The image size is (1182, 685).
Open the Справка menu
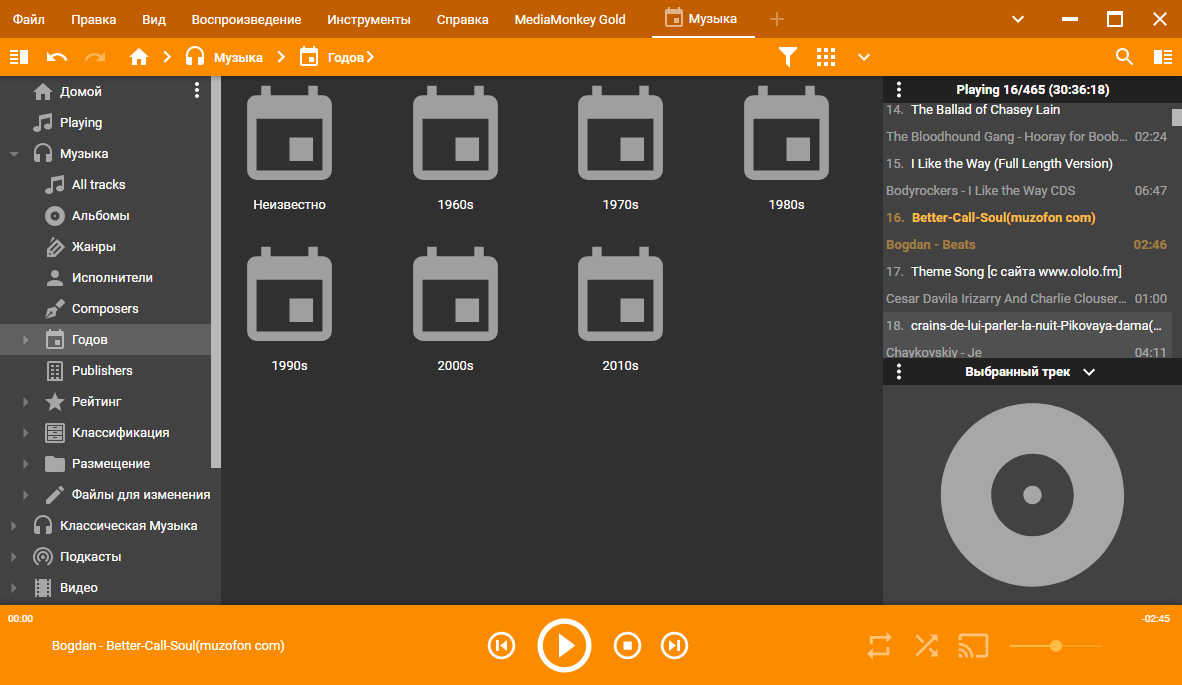pyautogui.click(x=462, y=20)
